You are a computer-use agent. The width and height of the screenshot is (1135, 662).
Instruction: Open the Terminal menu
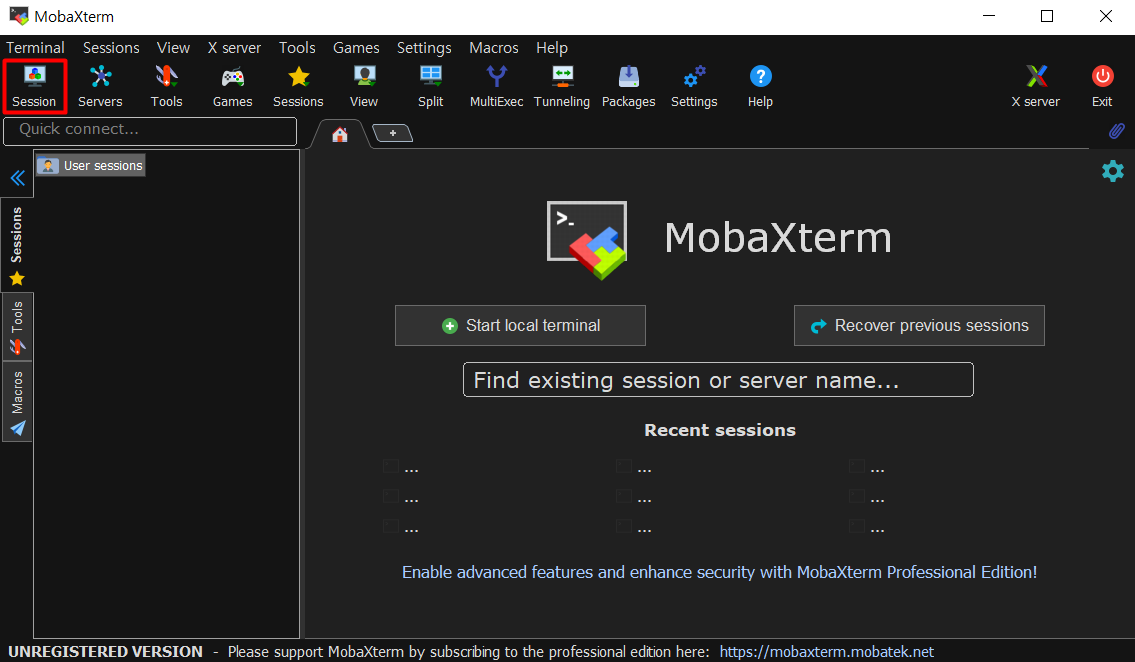(x=35, y=48)
